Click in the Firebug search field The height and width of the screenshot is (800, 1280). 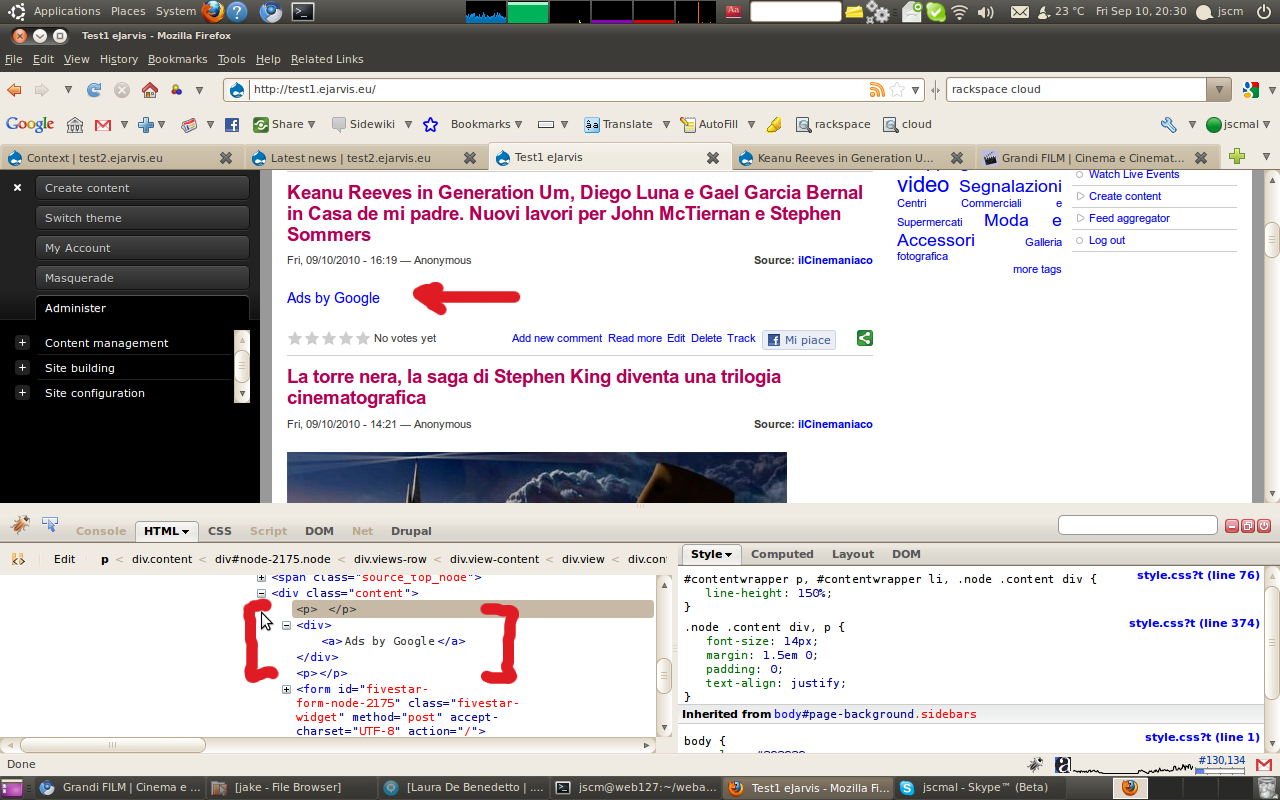(x=1137, y=526)
